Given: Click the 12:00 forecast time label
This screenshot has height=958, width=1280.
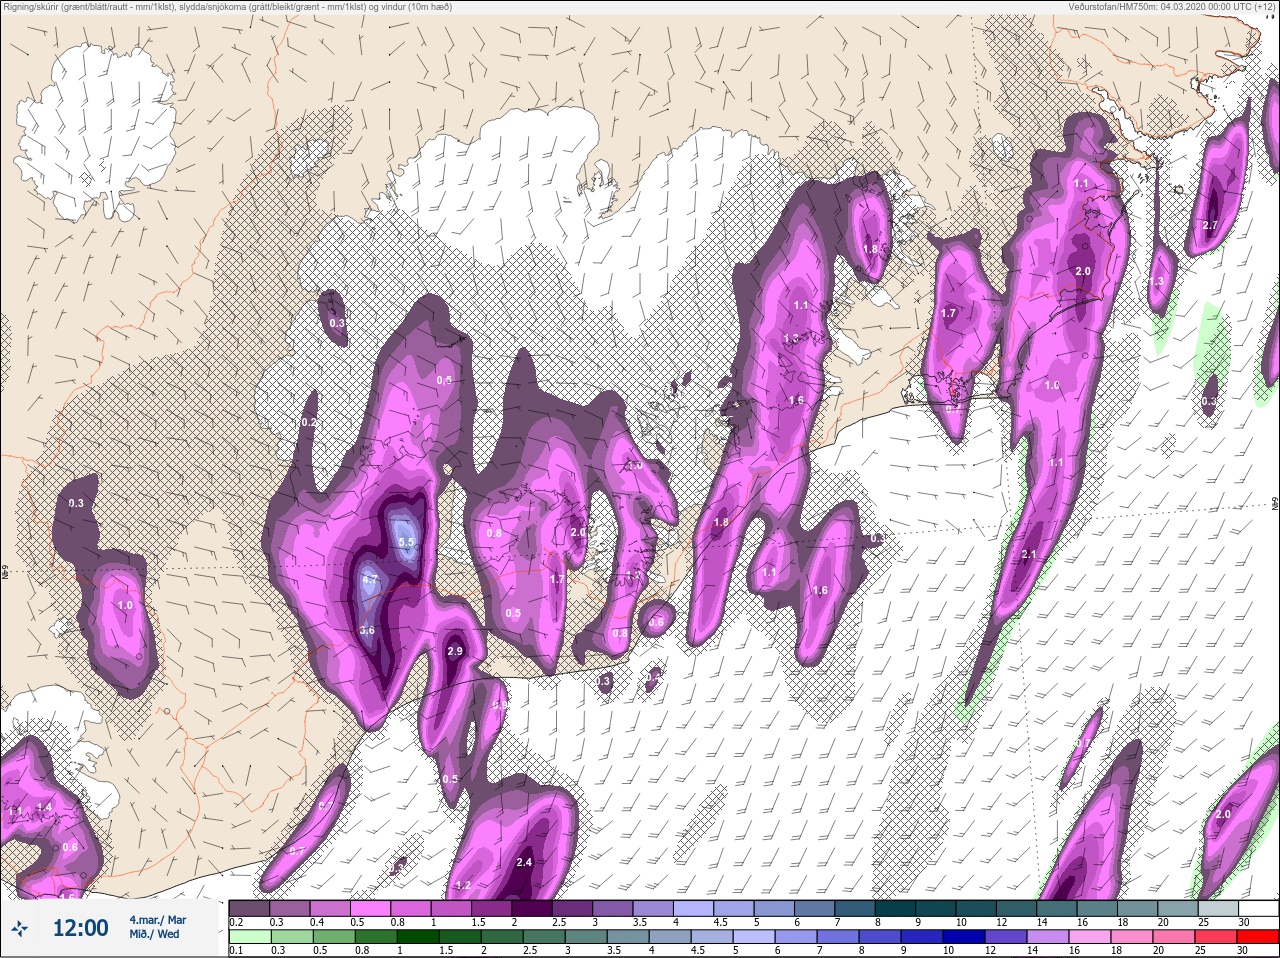Looking at the screenshot, I should [x=80, y=928].
